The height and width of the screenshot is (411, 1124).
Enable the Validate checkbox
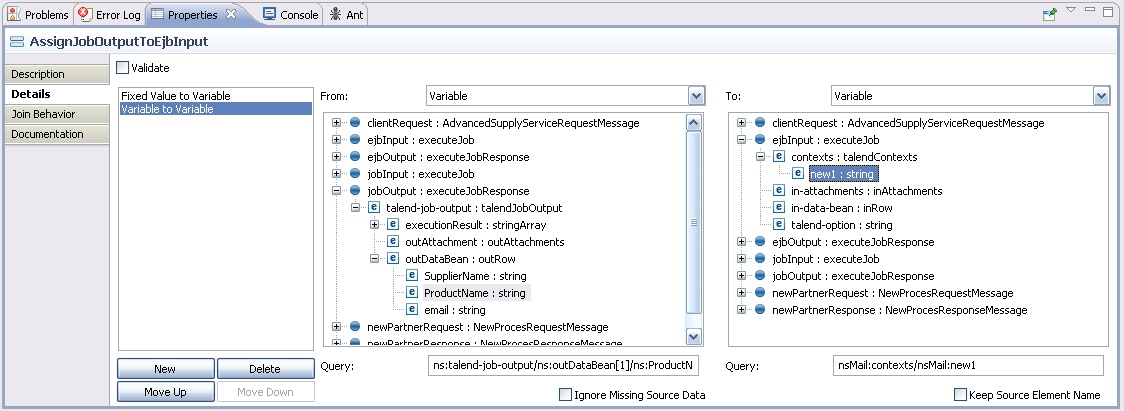coord(123,68)
